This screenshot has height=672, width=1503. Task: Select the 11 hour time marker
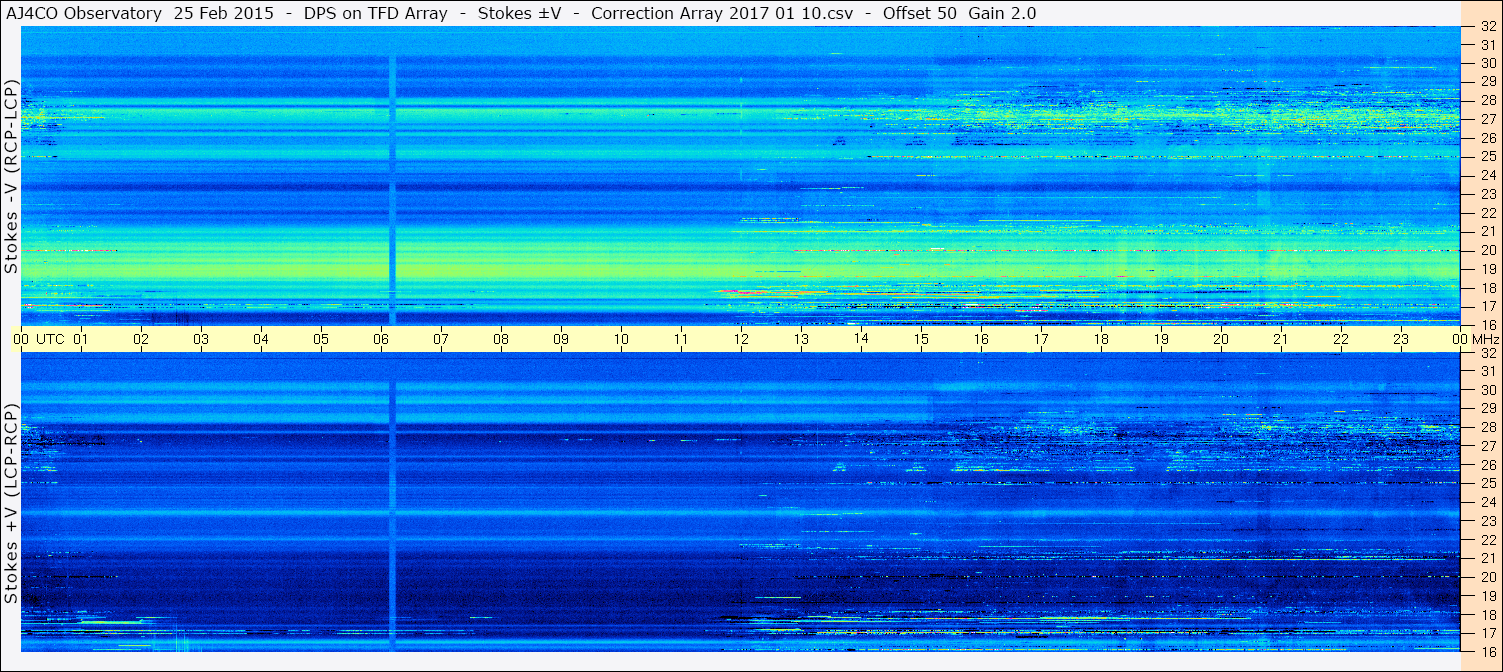[x=681, y=339]
